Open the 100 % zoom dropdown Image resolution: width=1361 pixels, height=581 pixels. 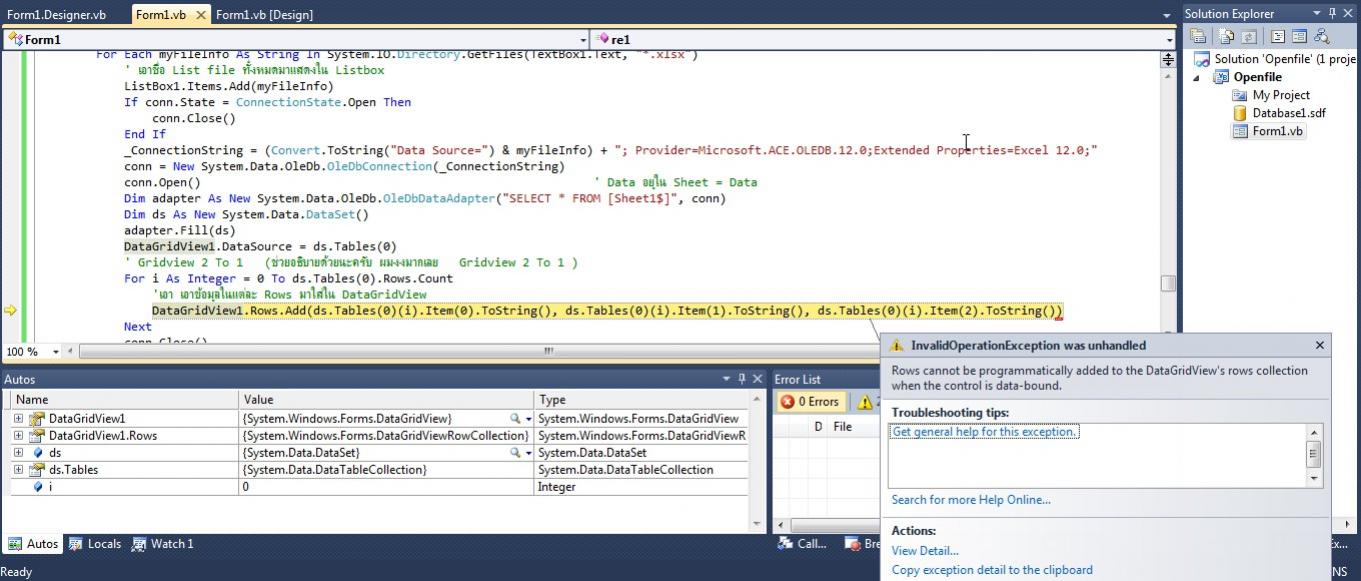point(55,351)
